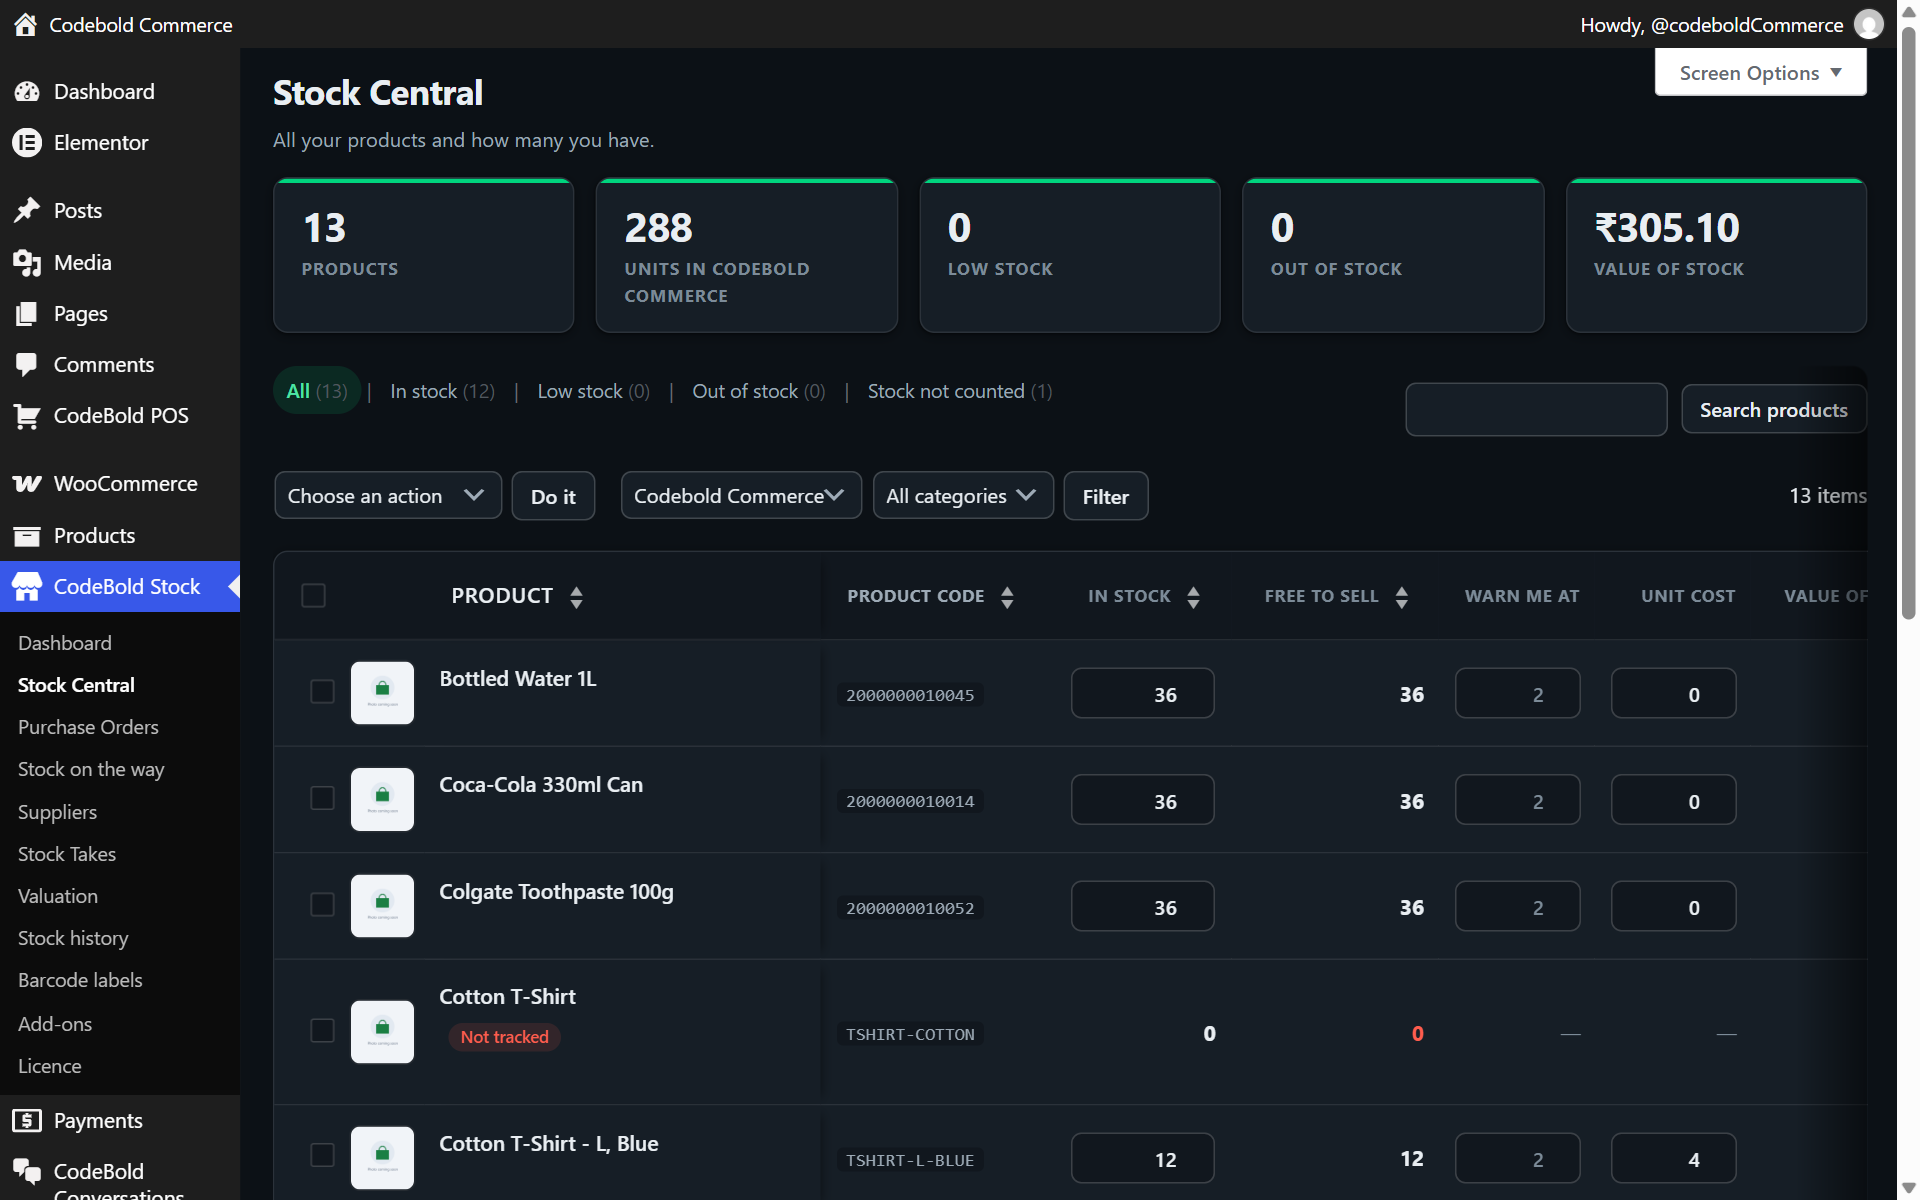Select the Low stock (0) filter
This screenshot has width=1920, height=1200.
click(593, 391)
